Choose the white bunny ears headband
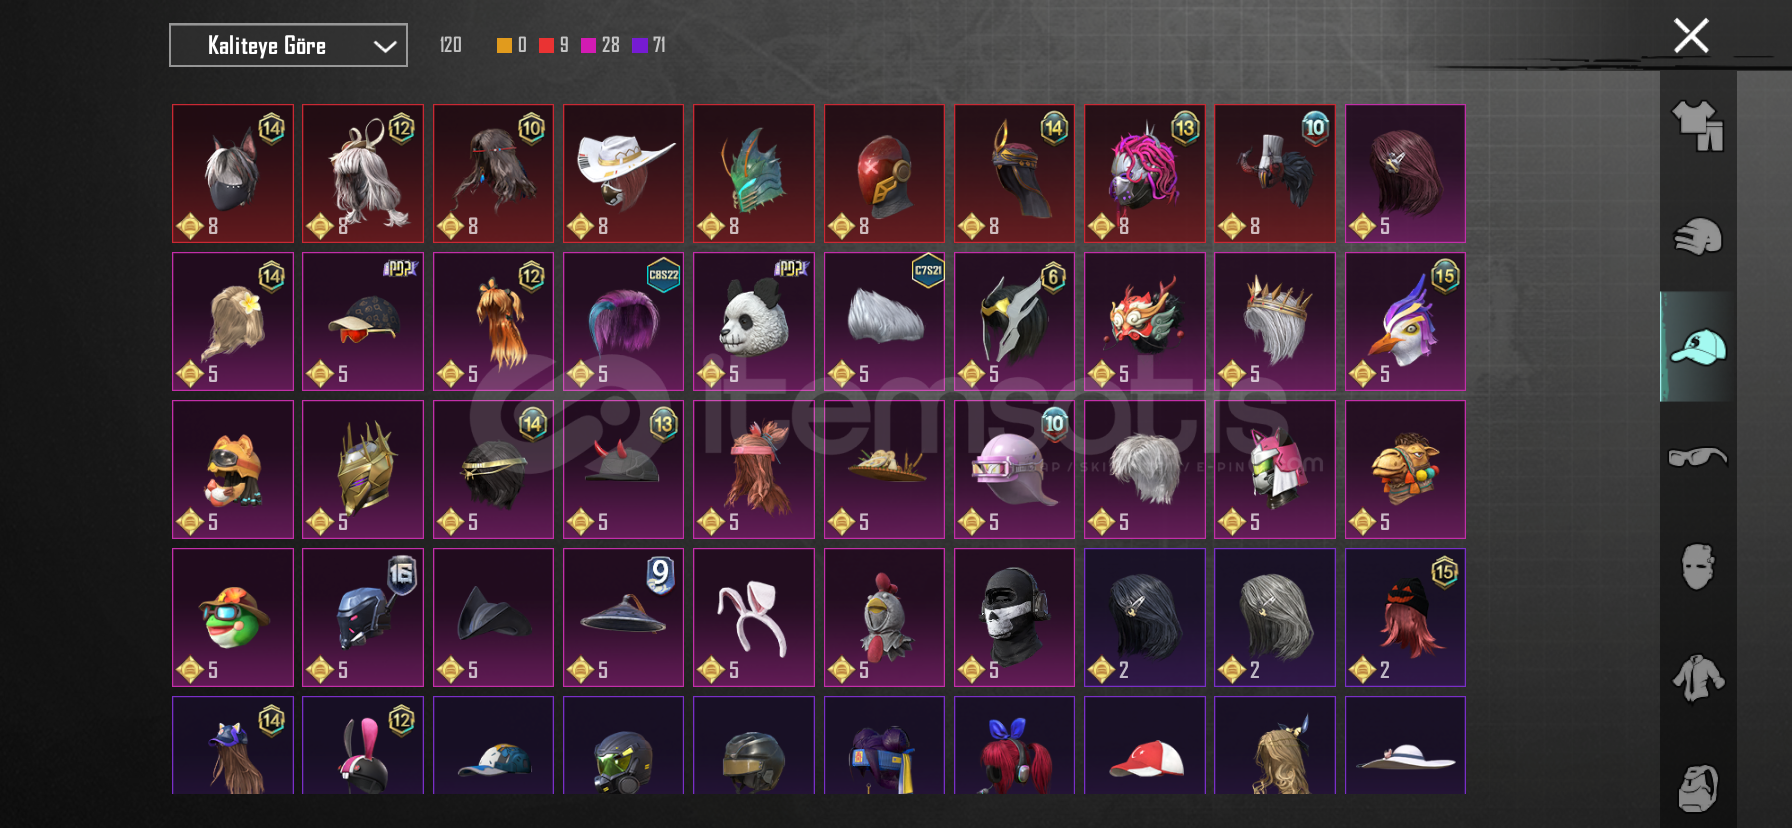Image resolution: width=1792 pixels, height=828 pixels. coord(754,617)
